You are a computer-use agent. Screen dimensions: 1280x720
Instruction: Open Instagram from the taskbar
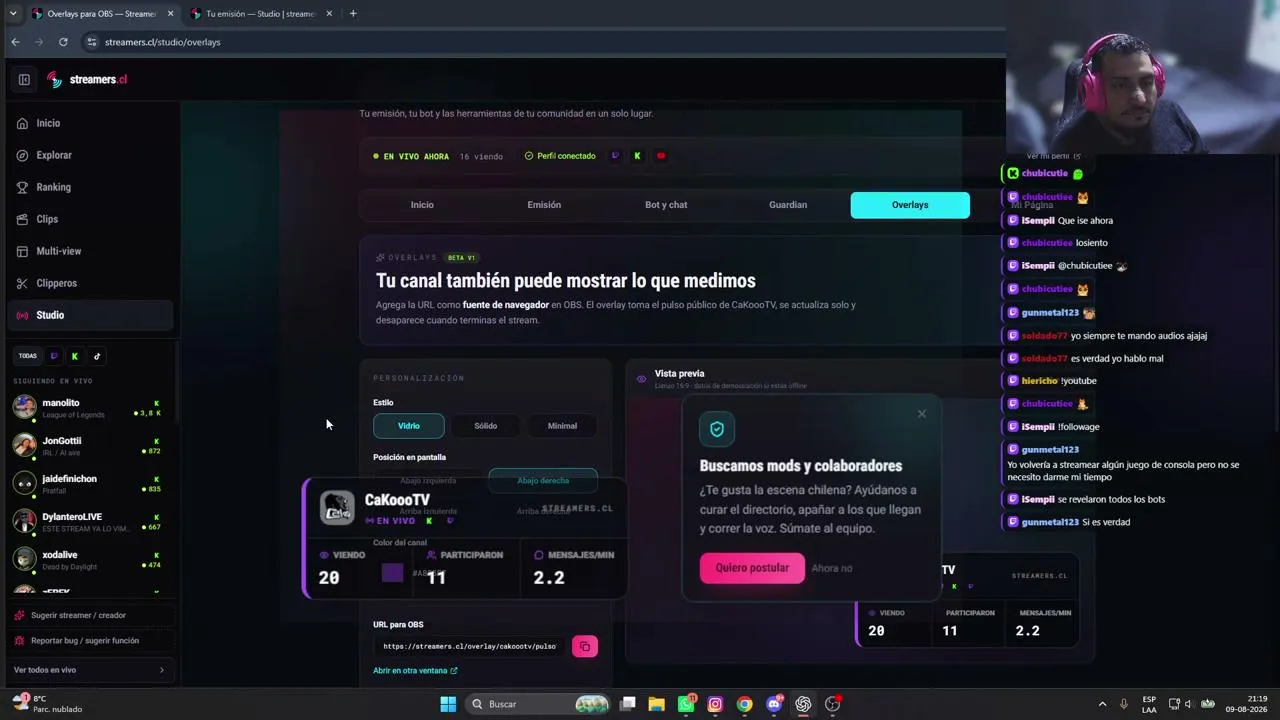click(715, 704)
